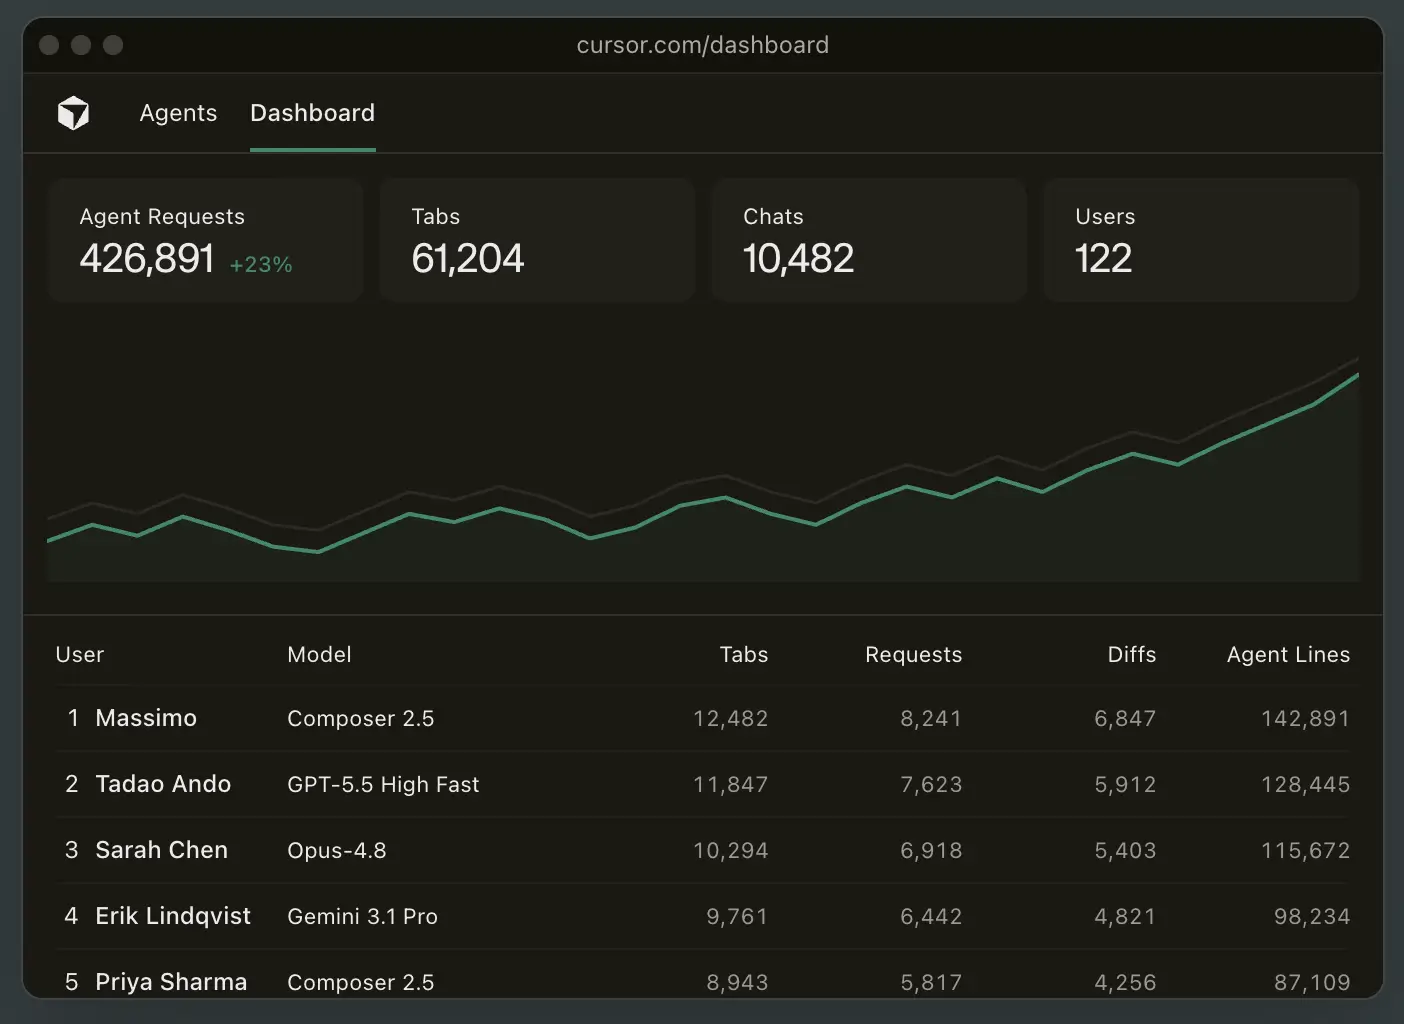Click the Gemini 3.1 Pro model cell
The width and height of the screenshot is (1404, 1024).
tap(362, 917)
